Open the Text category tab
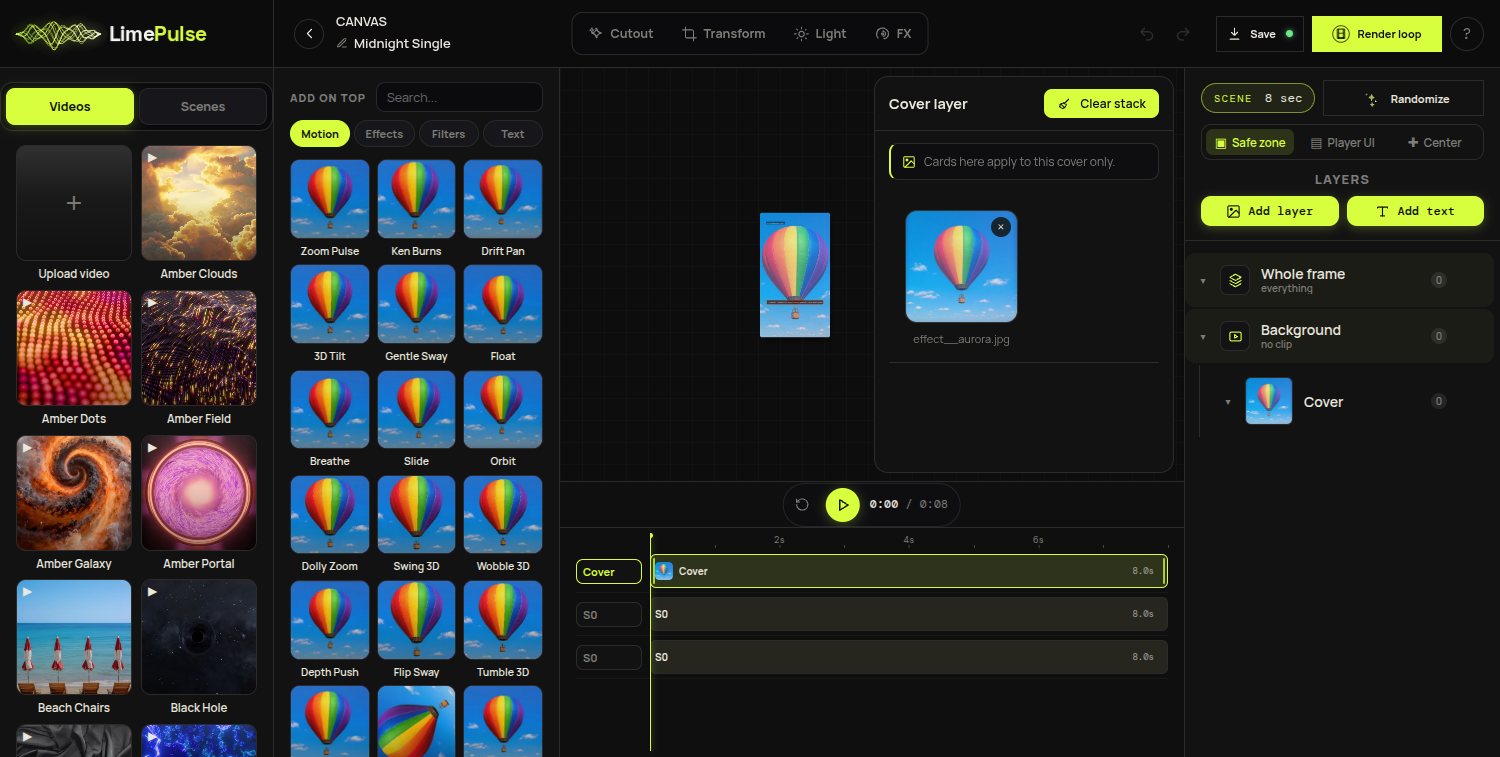This screenshot has width=1500, height=757. (513, 134)
